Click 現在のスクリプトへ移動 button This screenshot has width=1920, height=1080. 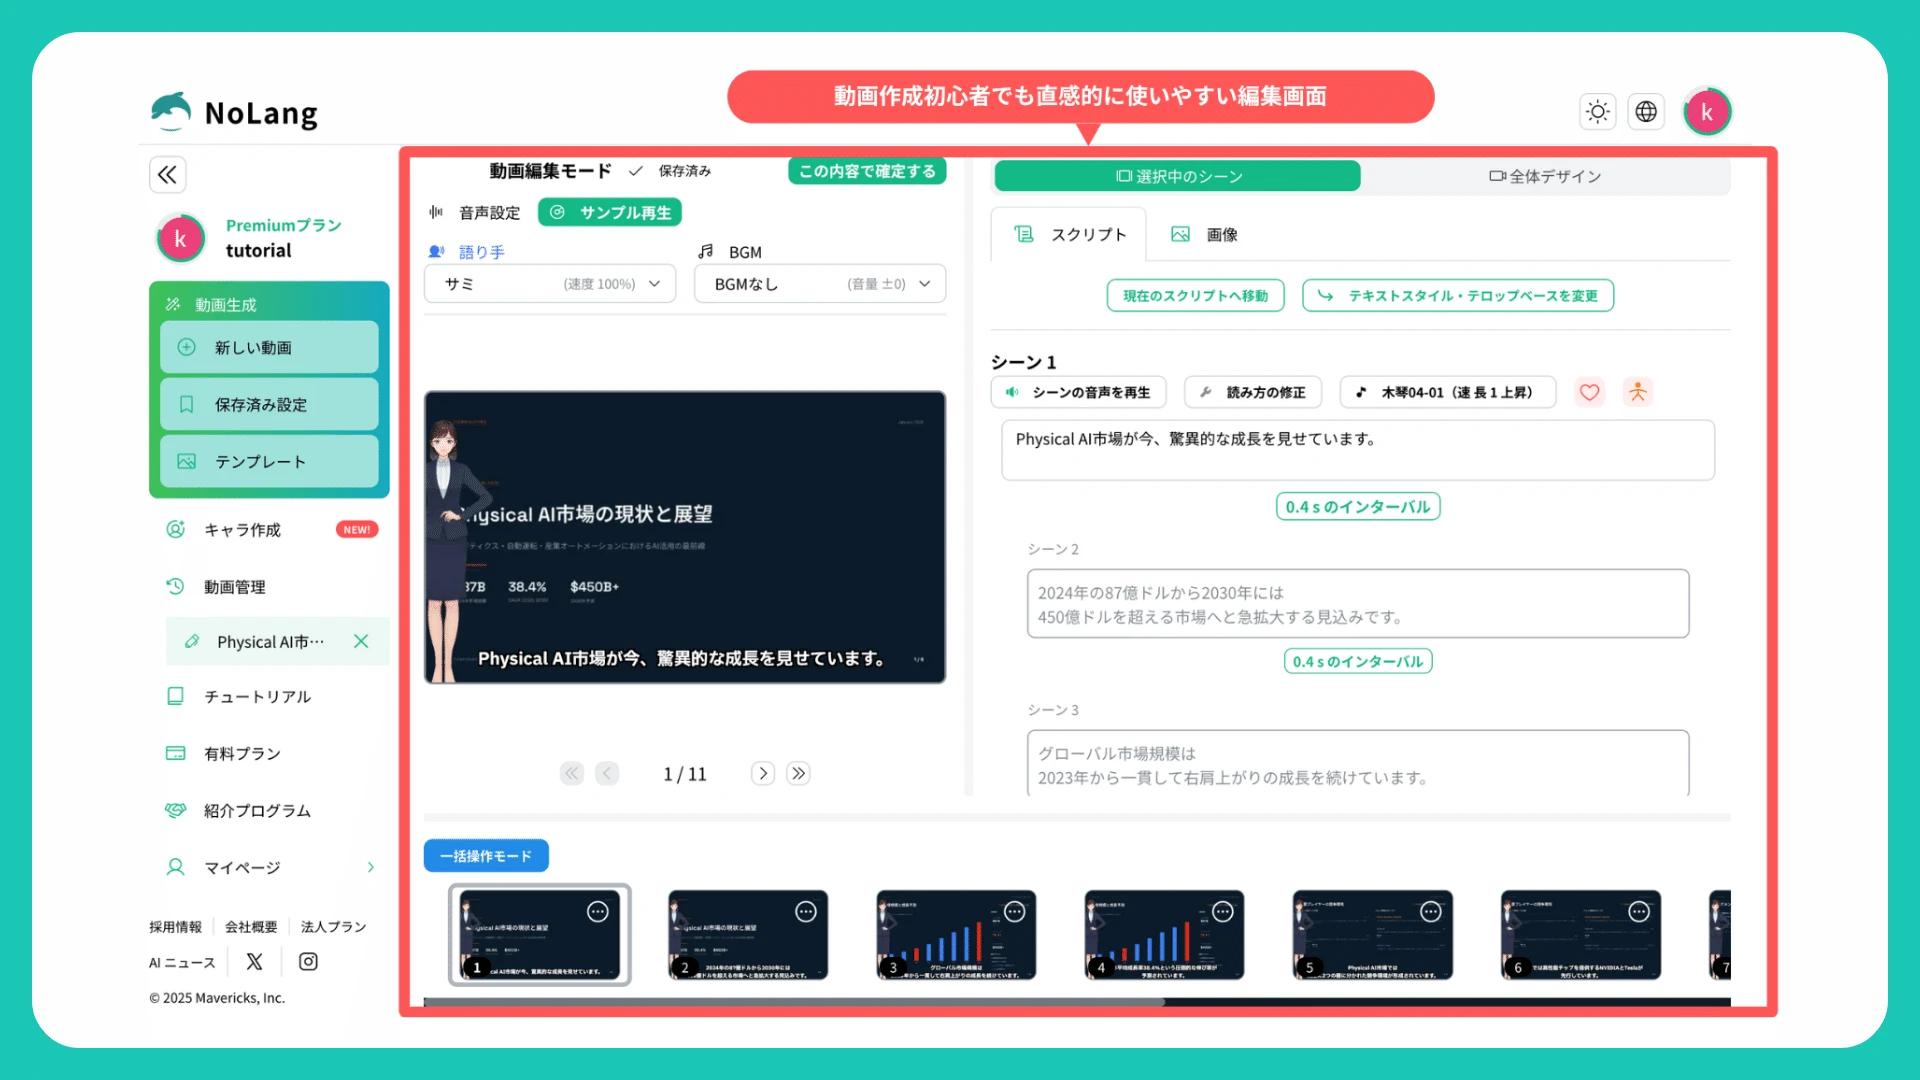(1195, 295)
